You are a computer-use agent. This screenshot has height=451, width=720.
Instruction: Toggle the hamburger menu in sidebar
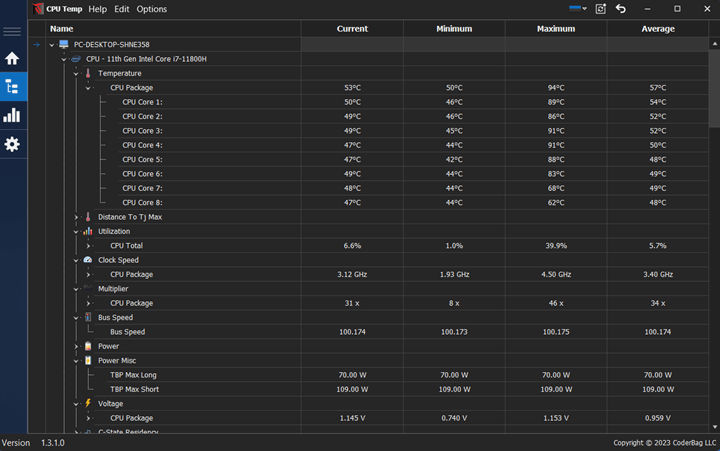pyautogui.click(x=12, y=32)
